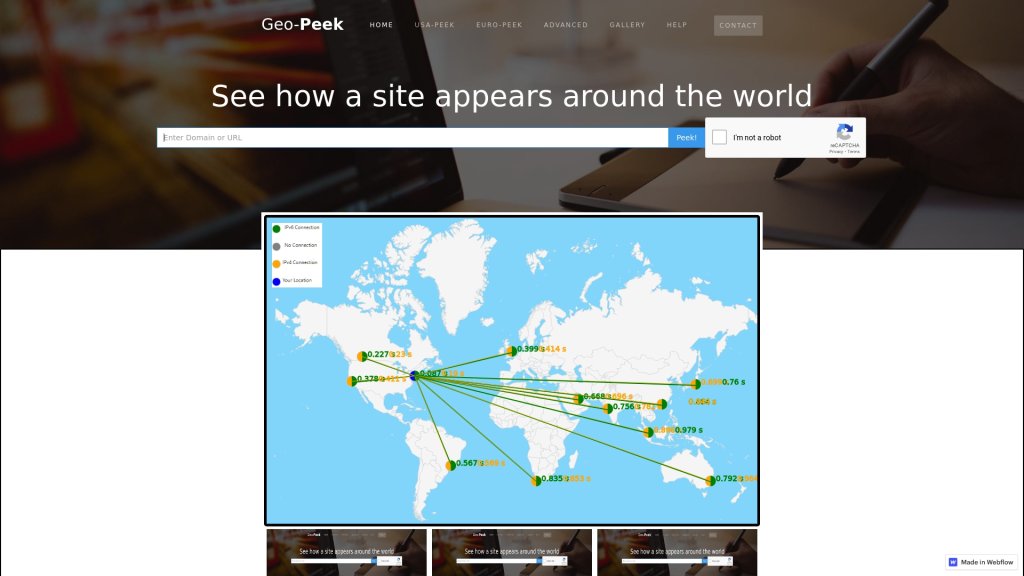This screenshot has height=576, width=1024.
Task: Click the Geo-Peek logo
Action: pos(302,24)
